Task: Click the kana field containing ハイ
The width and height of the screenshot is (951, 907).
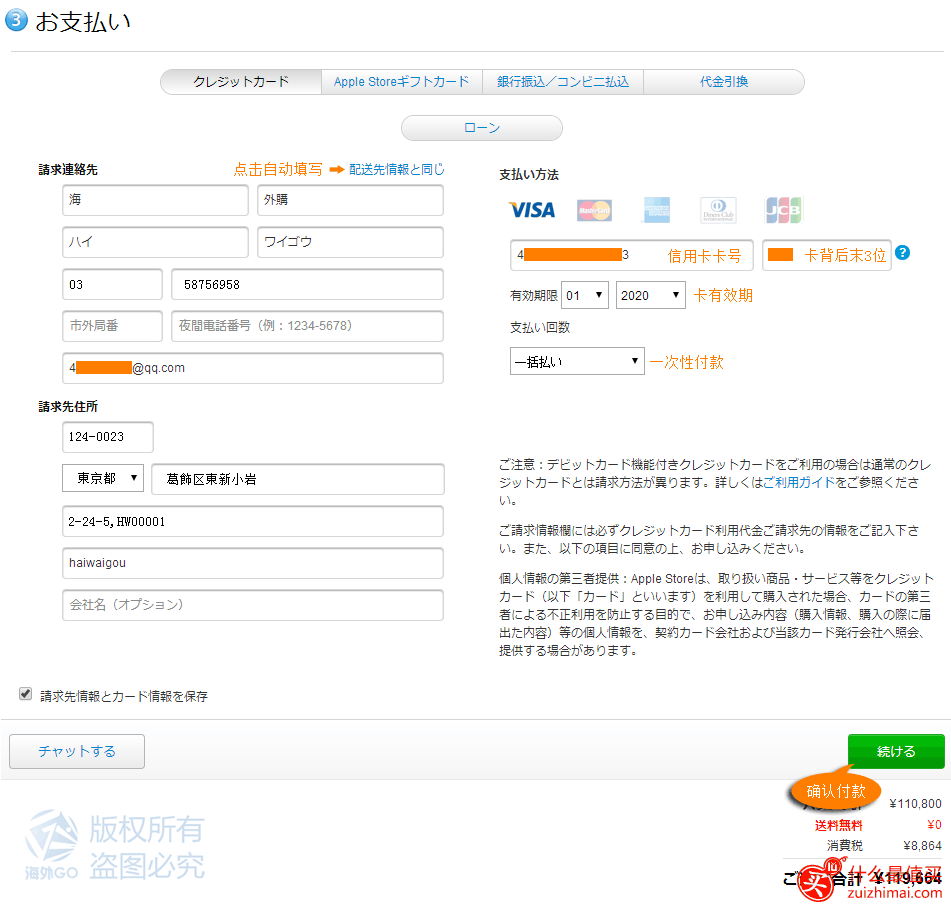Action: coord(155,242)
